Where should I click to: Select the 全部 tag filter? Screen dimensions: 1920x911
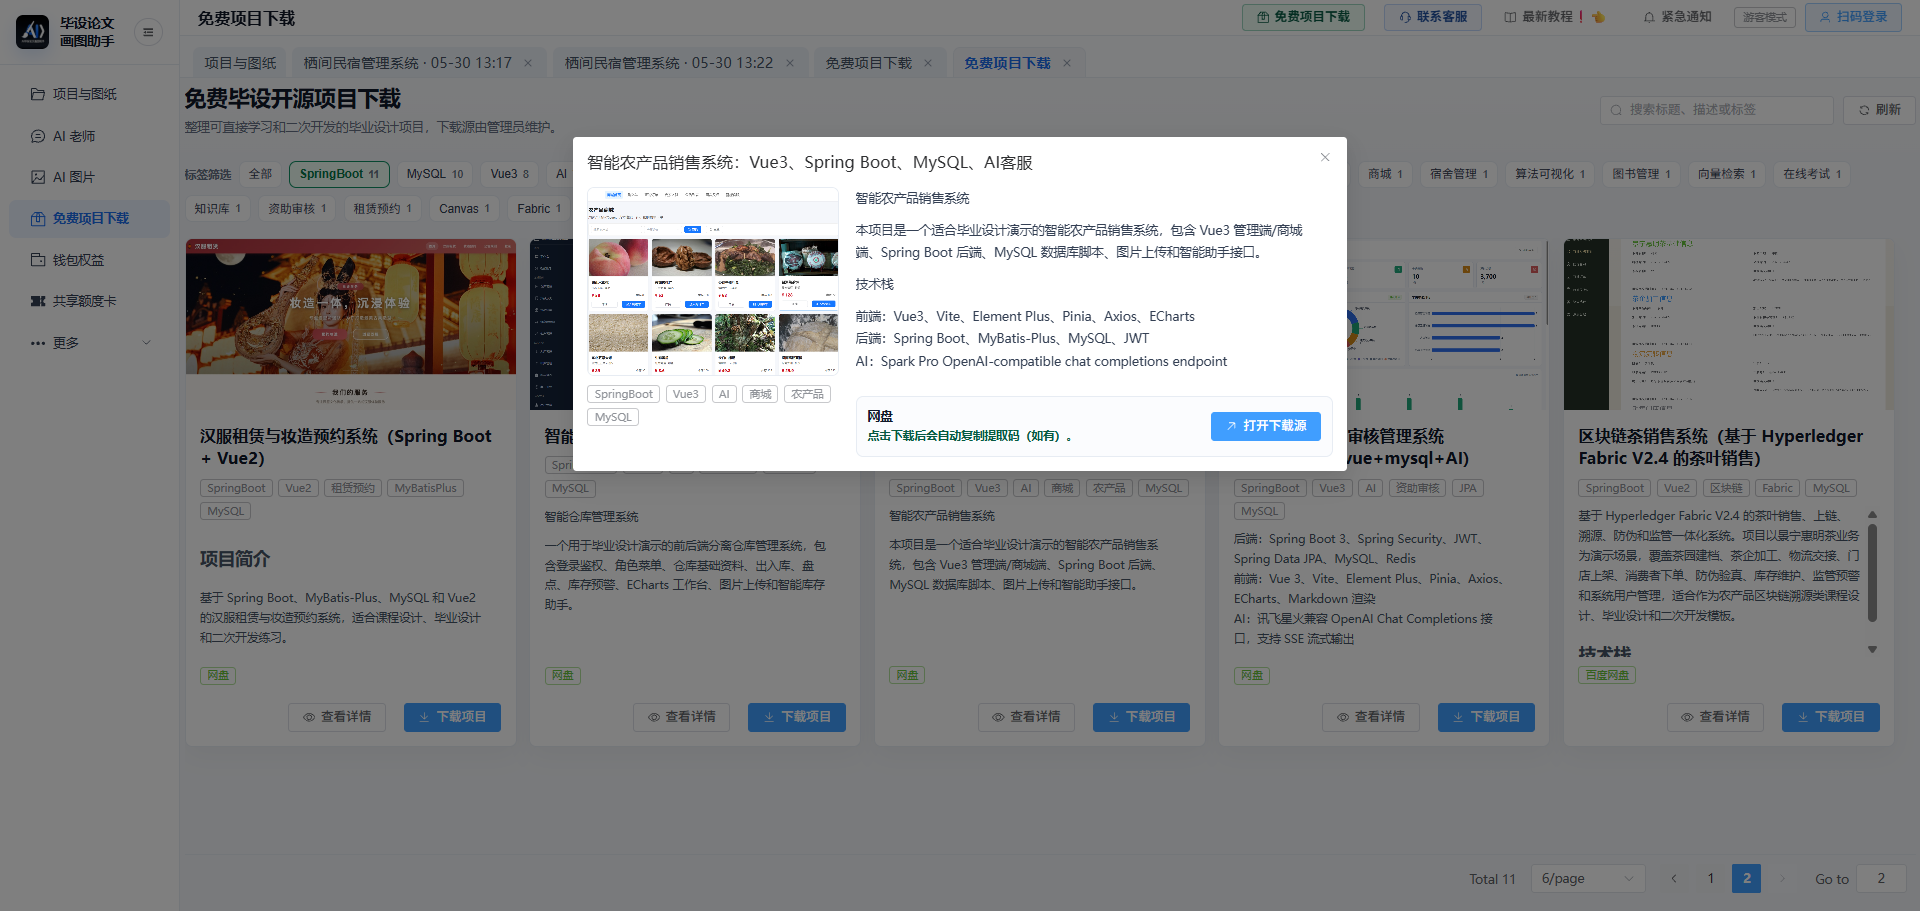[260, 174]
